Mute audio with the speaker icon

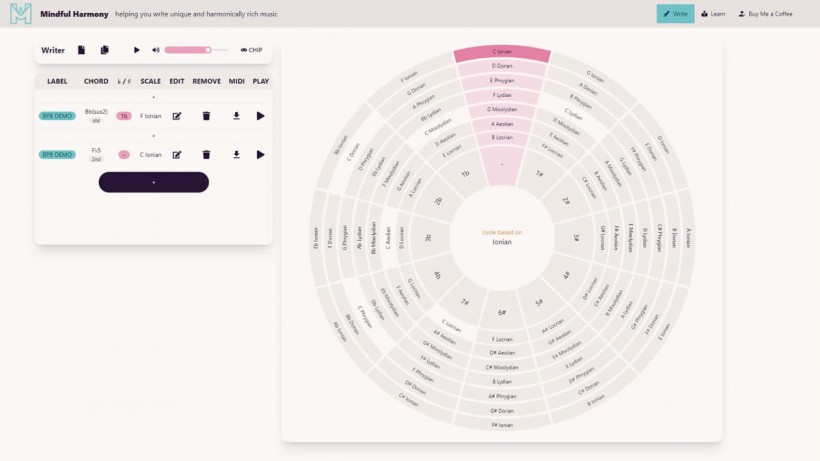click(x=155, y=50)
